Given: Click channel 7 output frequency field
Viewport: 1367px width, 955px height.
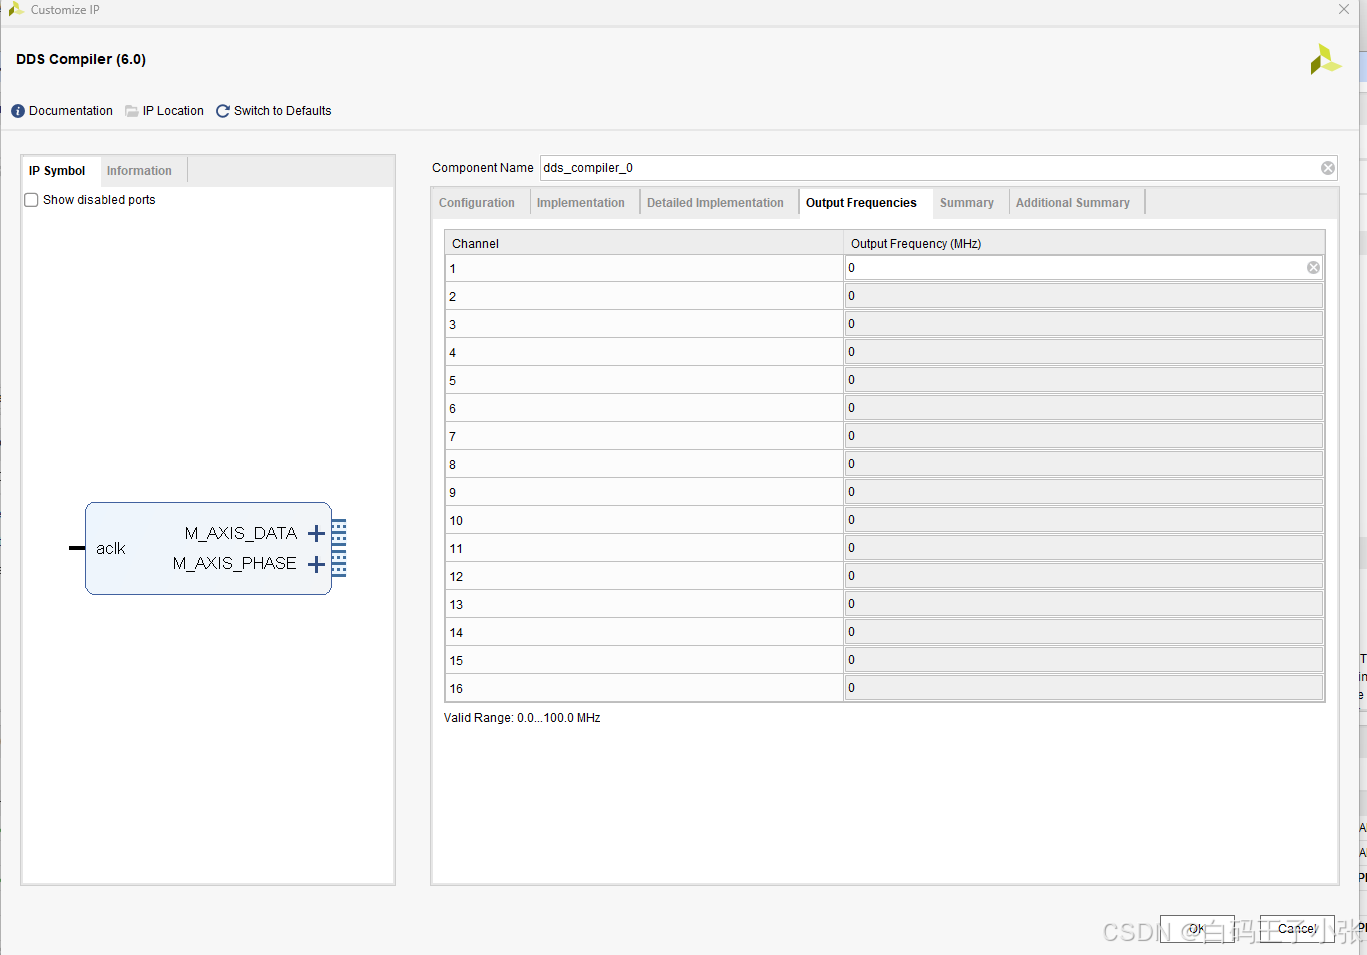Looking at the screenshot, I should pos(1084,436).
